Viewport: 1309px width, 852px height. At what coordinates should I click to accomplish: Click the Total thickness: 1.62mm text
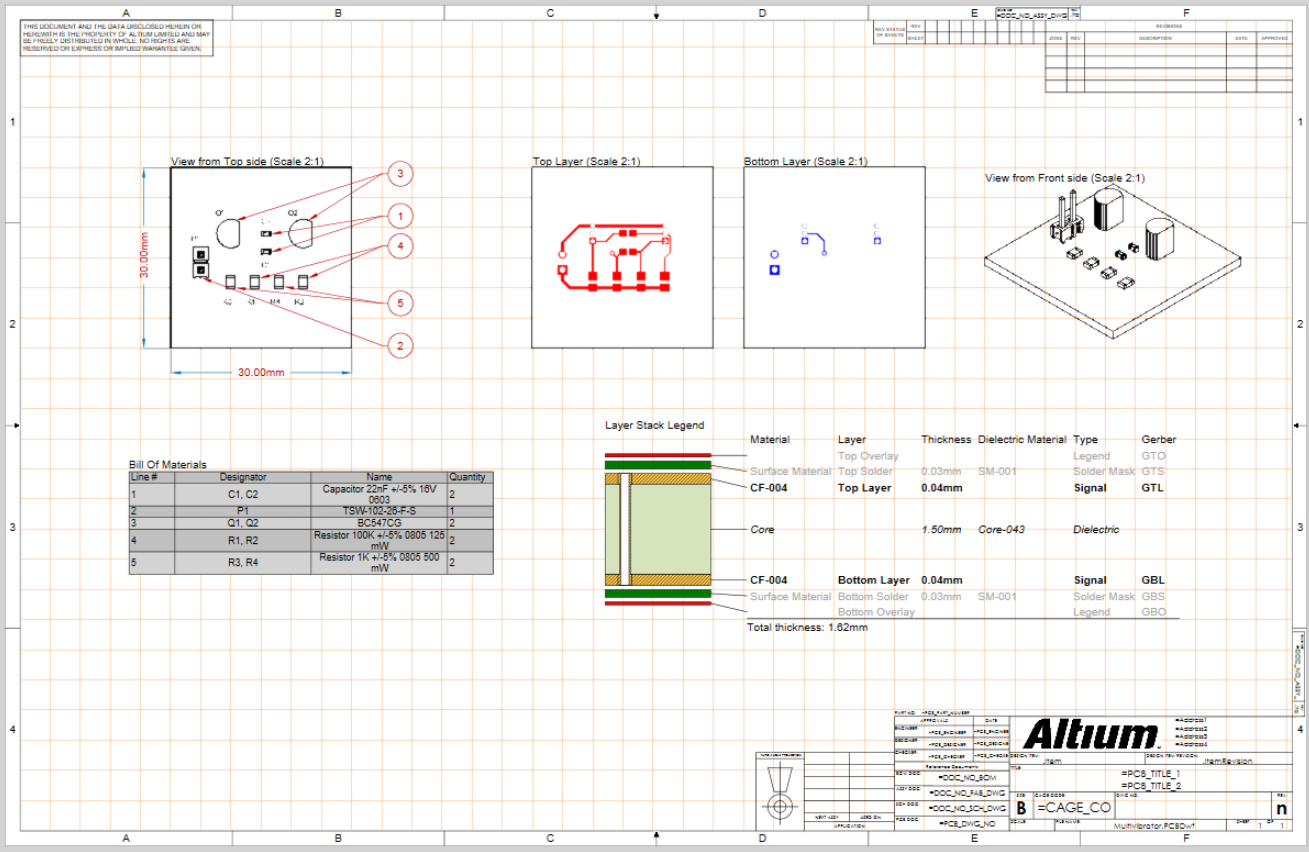coord(807,628)
